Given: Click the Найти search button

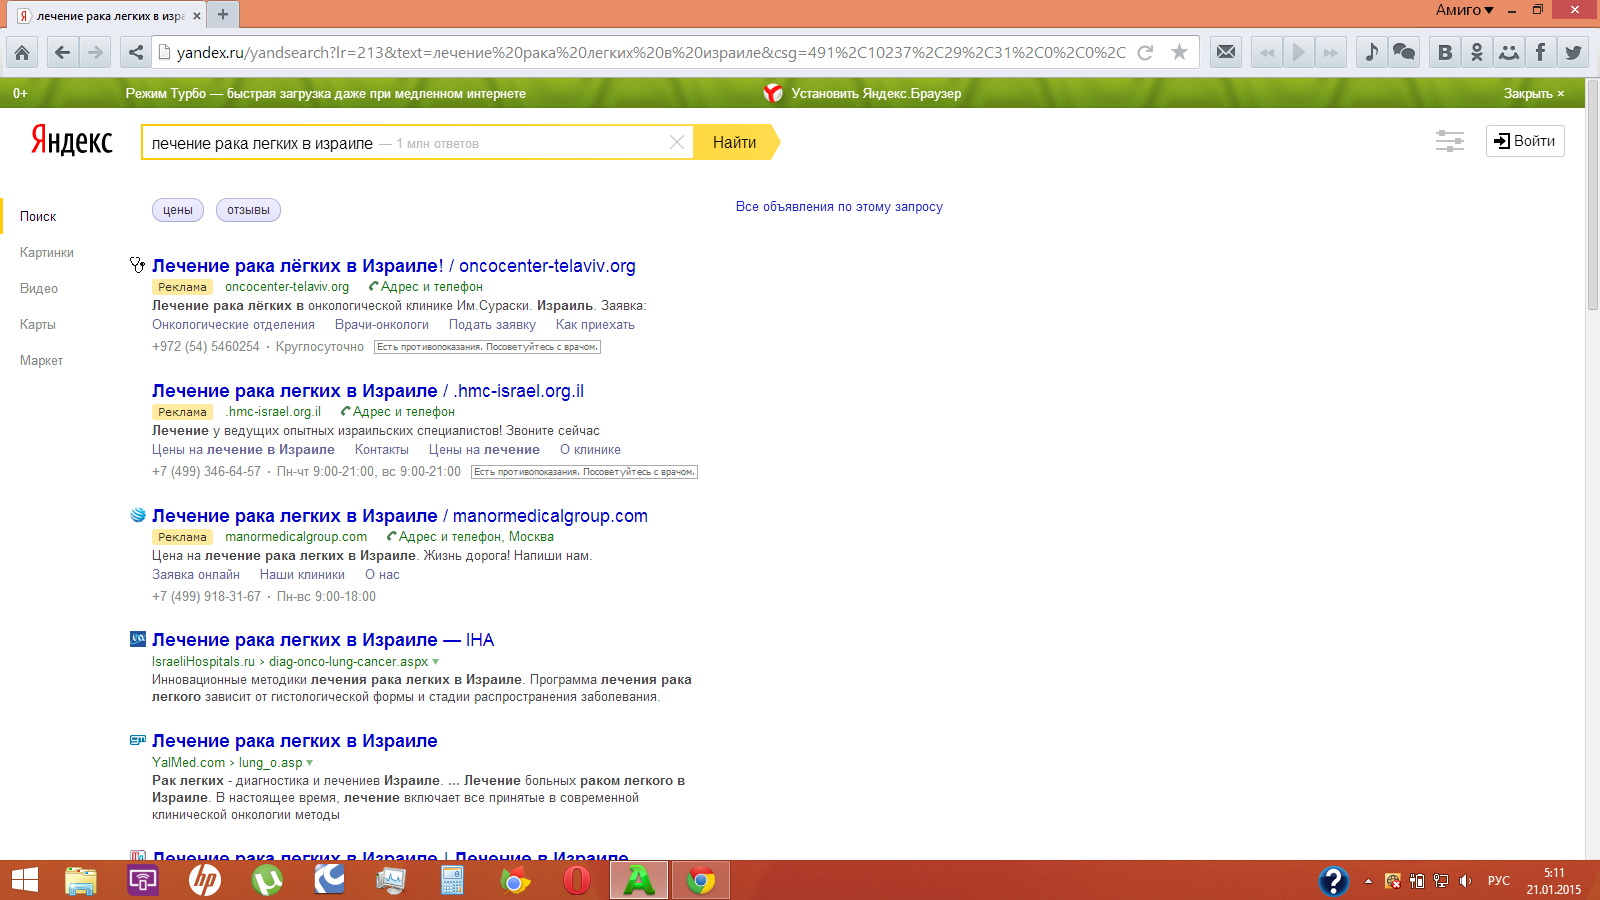Looking at the screenshot, I should click(x=736, y=142).
